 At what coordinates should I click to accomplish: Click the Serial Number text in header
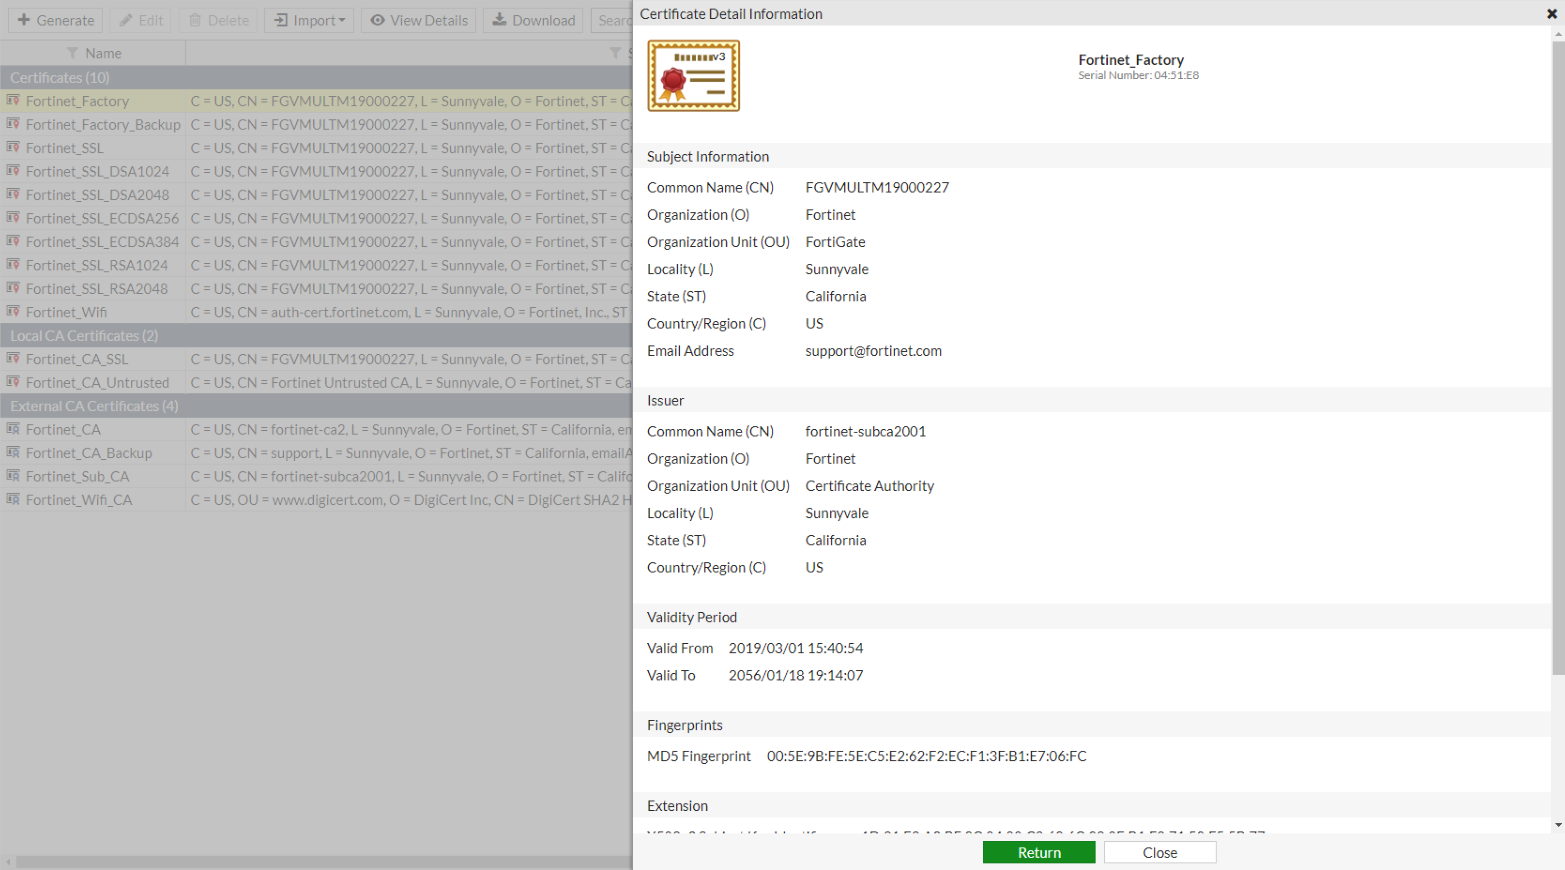(1138, 76)
